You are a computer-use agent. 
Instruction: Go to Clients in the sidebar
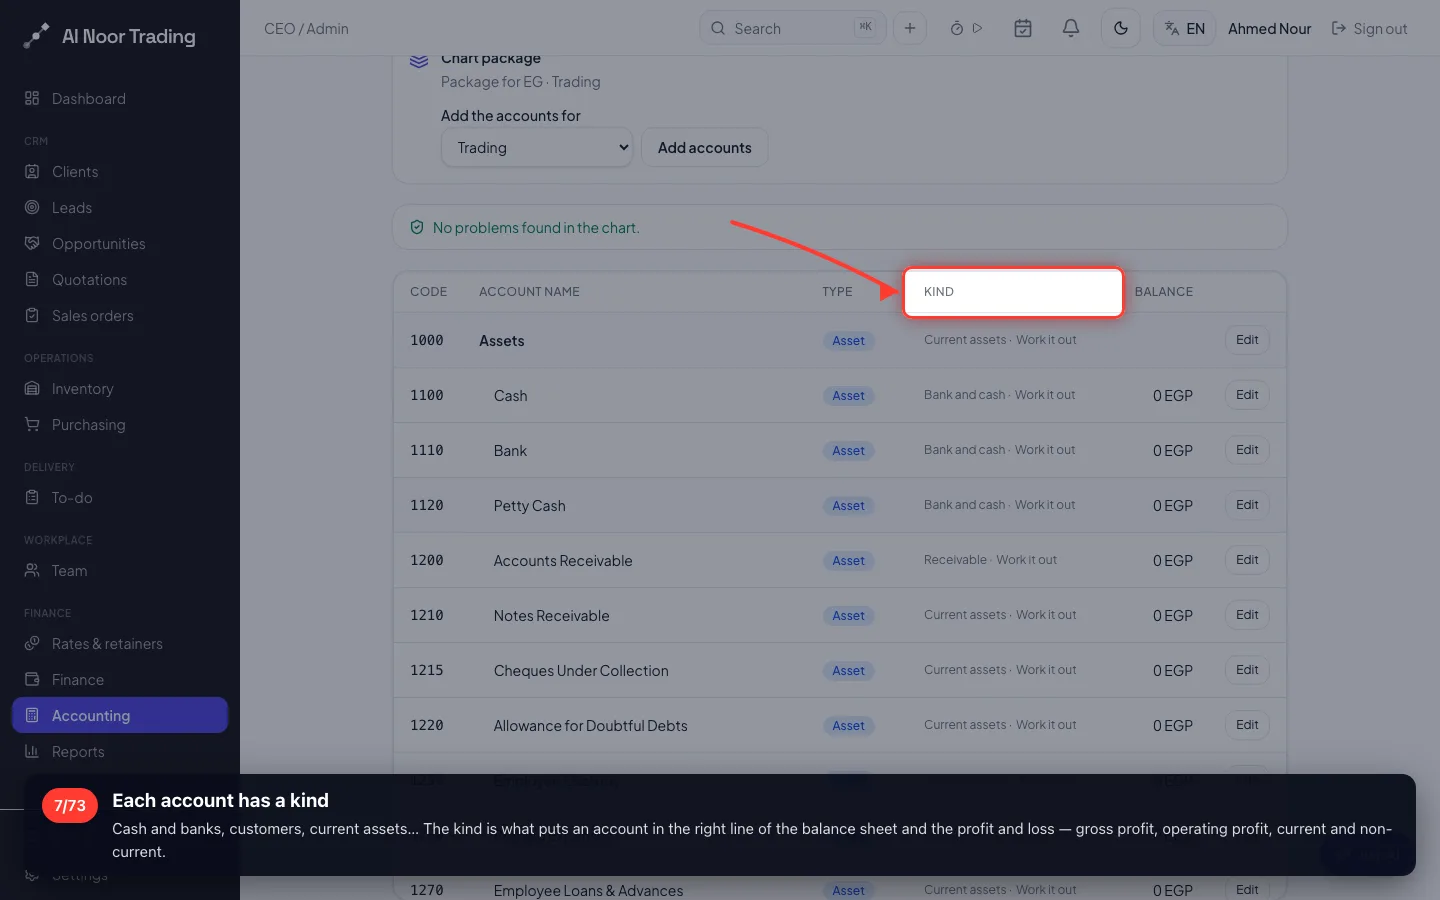tap(120, 171)
